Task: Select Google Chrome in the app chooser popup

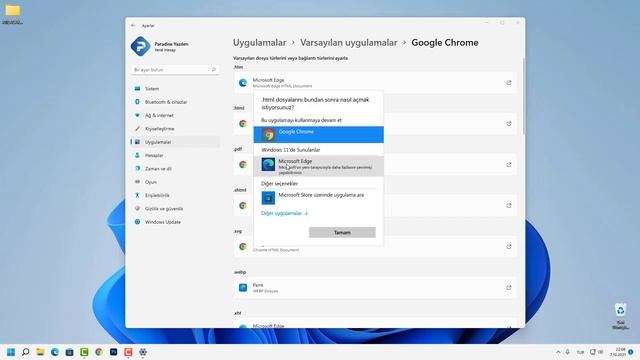Action: 318,134
